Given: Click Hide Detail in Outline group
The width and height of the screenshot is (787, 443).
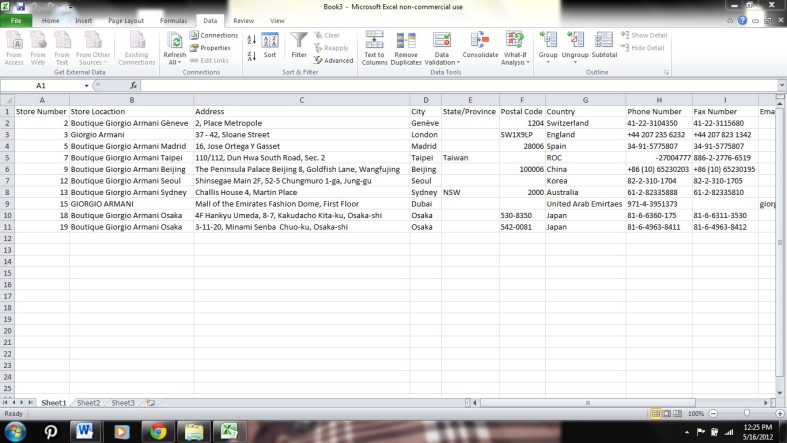Looking at the screenshot, I should click(642, 48).
